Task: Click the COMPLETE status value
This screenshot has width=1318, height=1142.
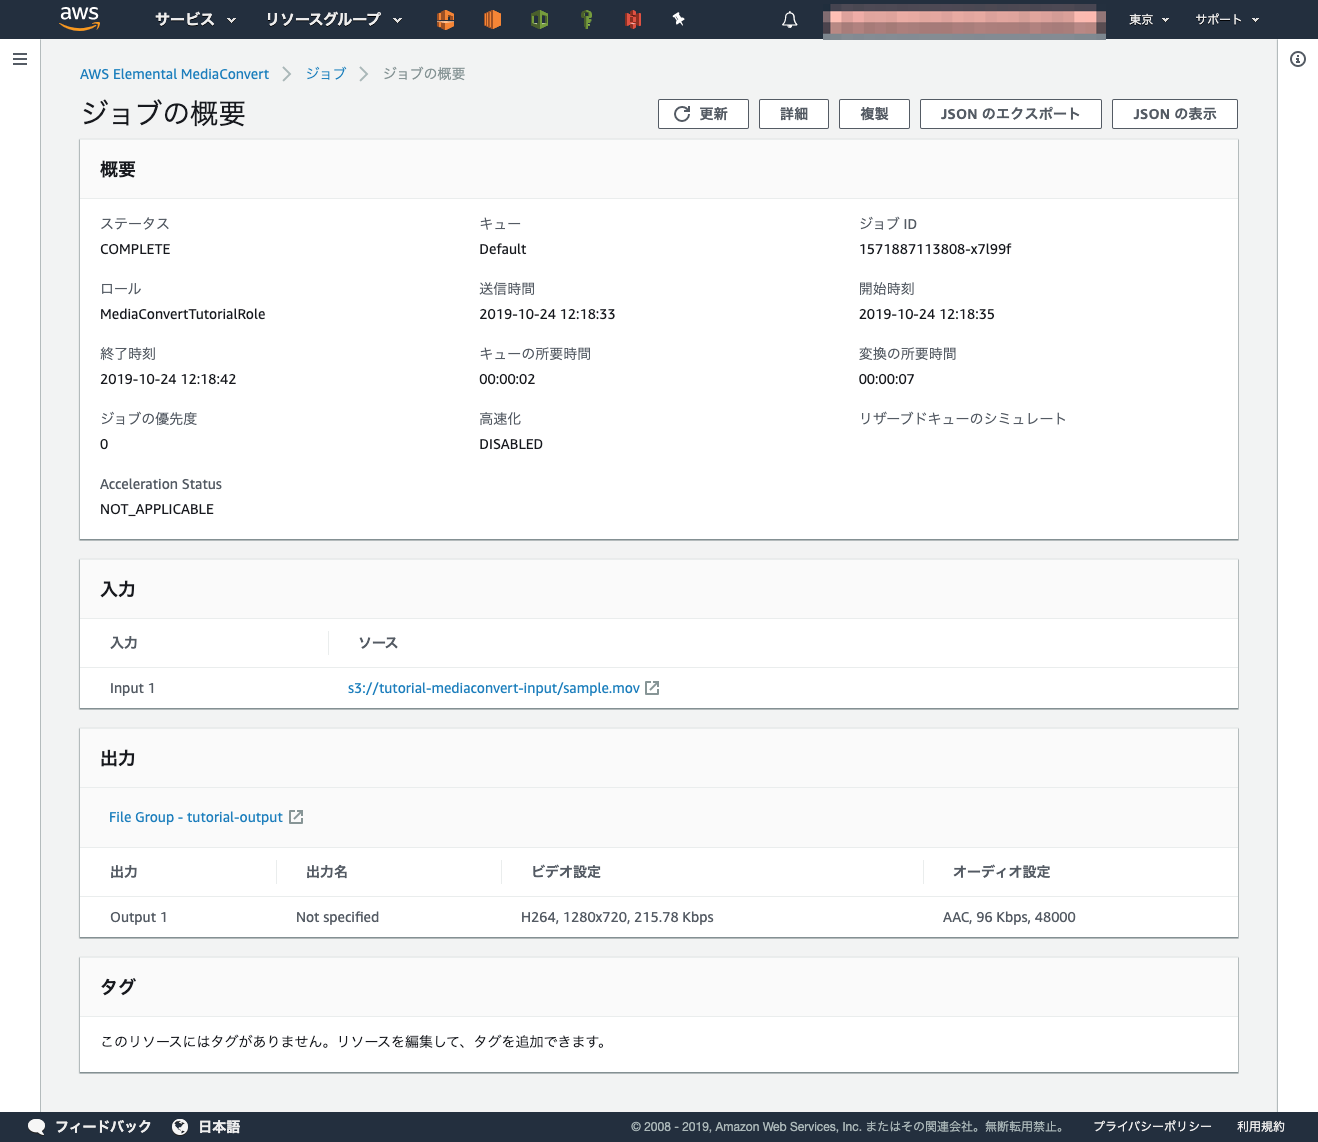Action: click(135, 249)
